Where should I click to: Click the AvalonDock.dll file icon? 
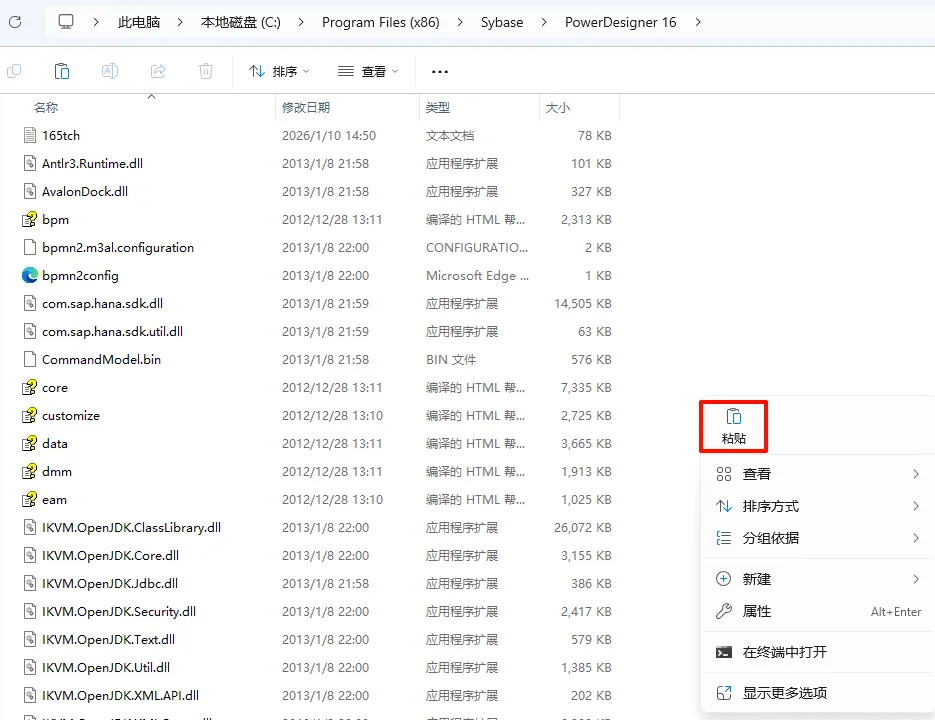pos(30,191)
